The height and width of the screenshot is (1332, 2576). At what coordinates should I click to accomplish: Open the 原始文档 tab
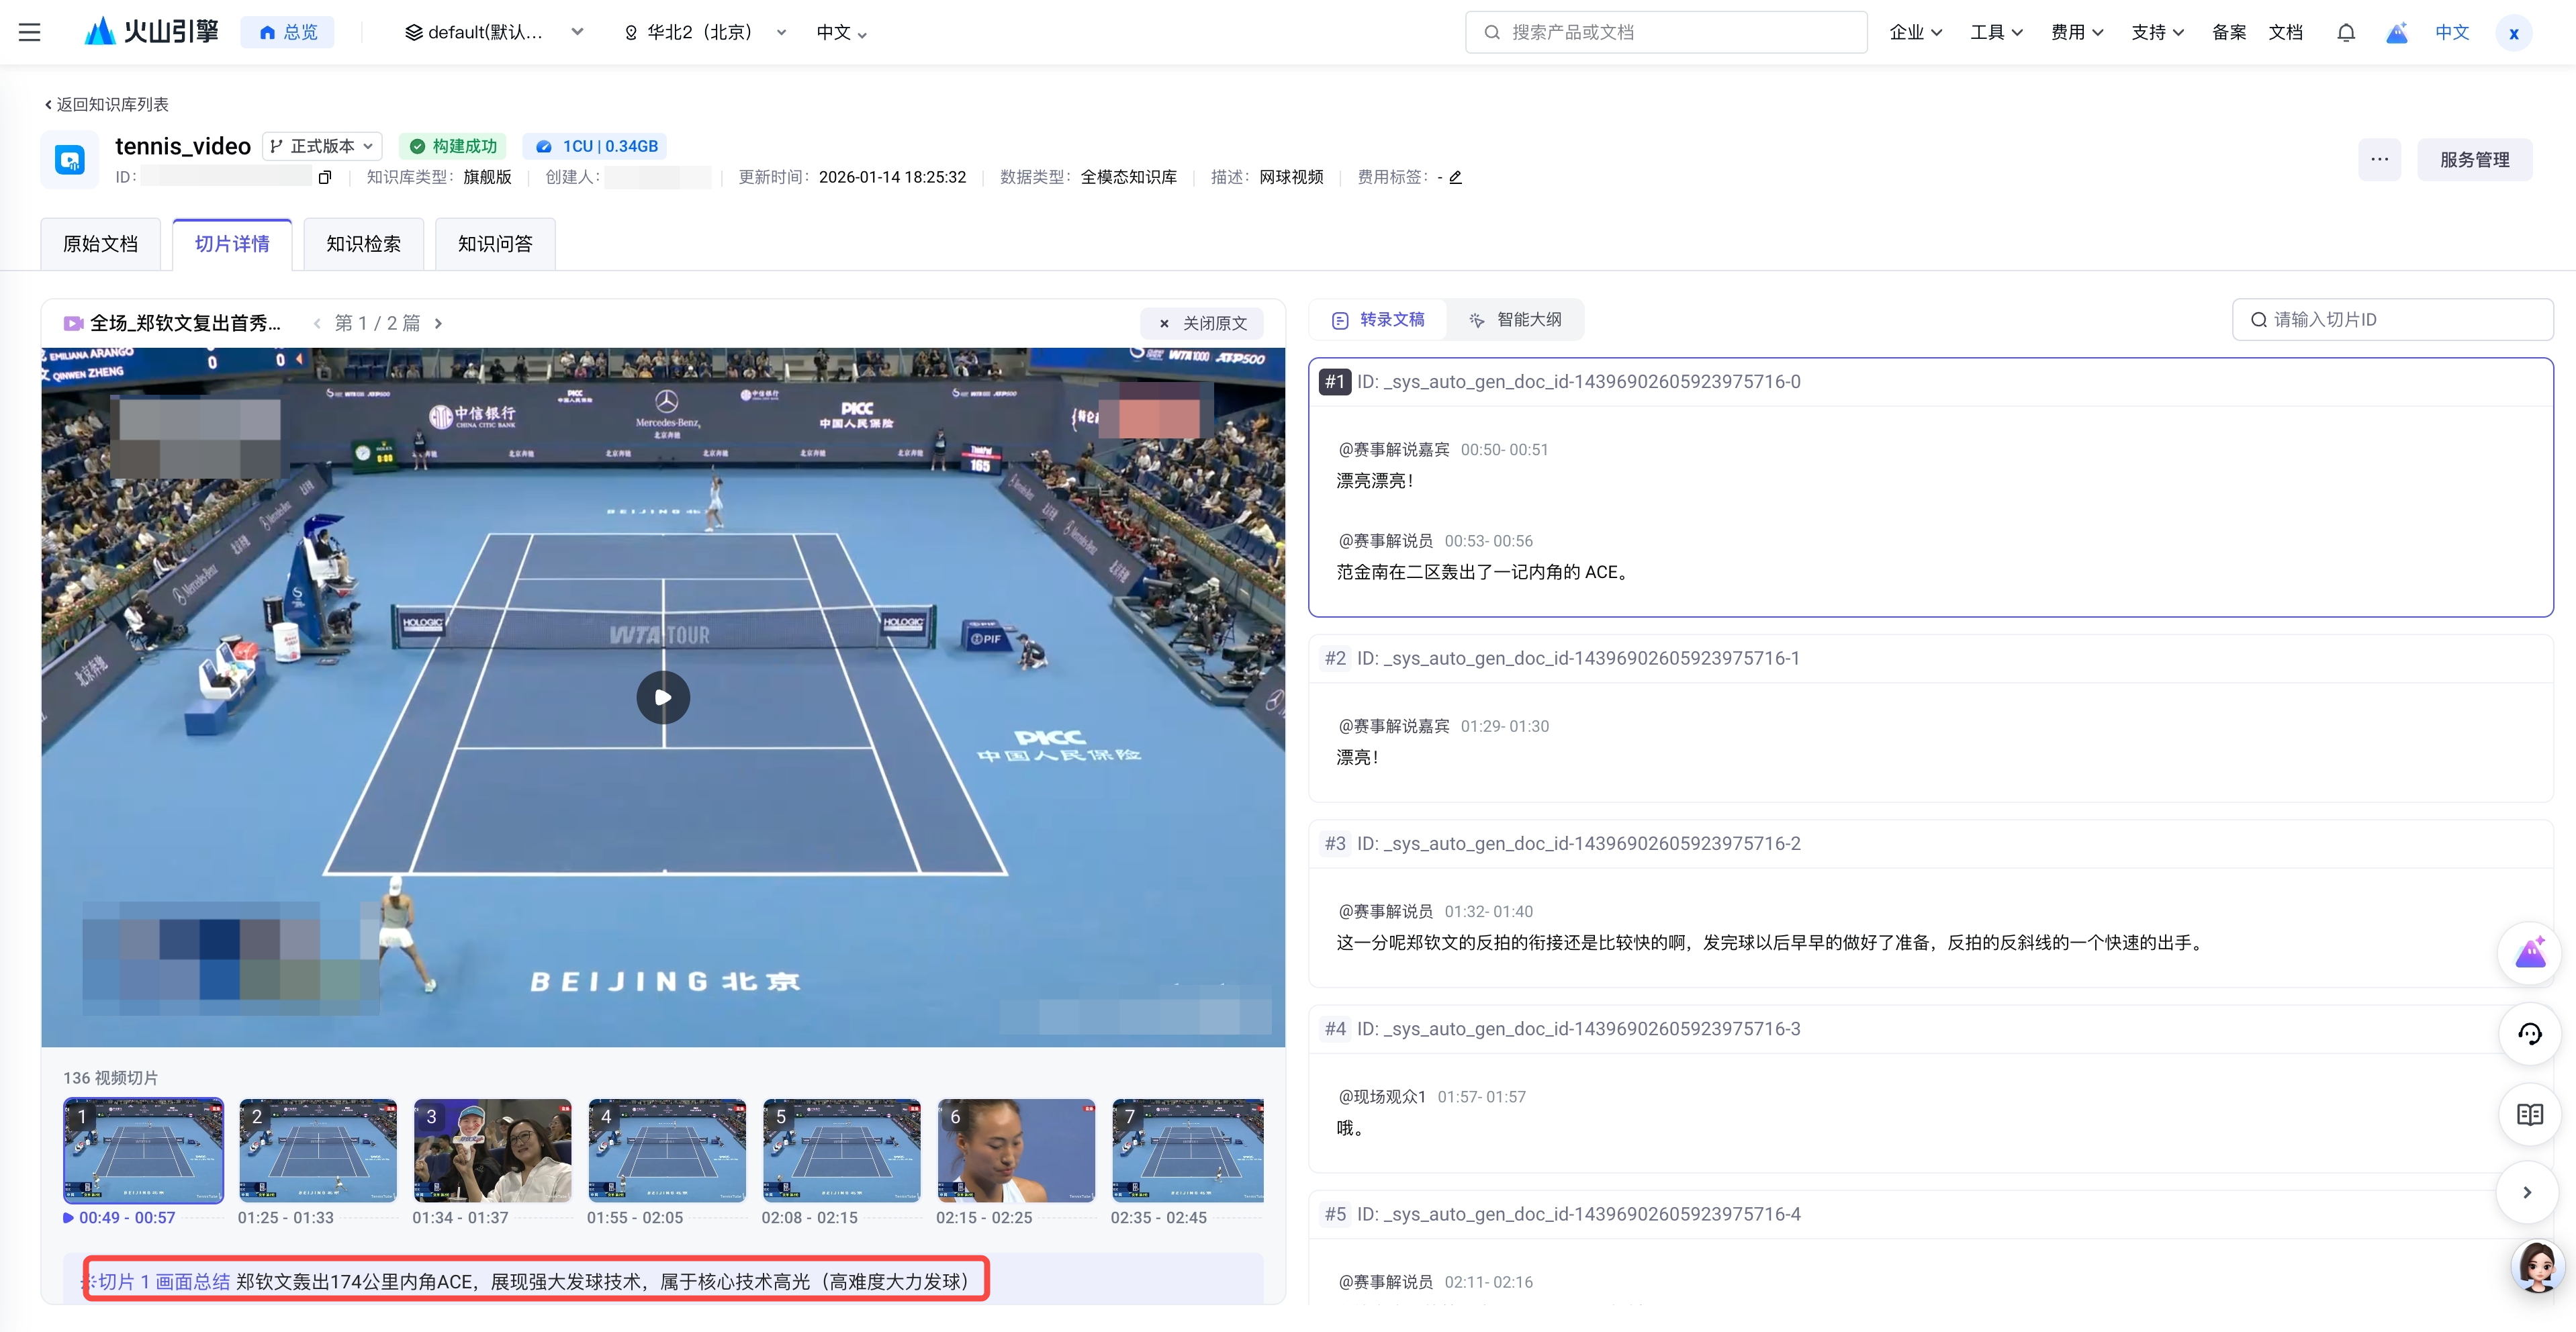click(x=100, y=244)
